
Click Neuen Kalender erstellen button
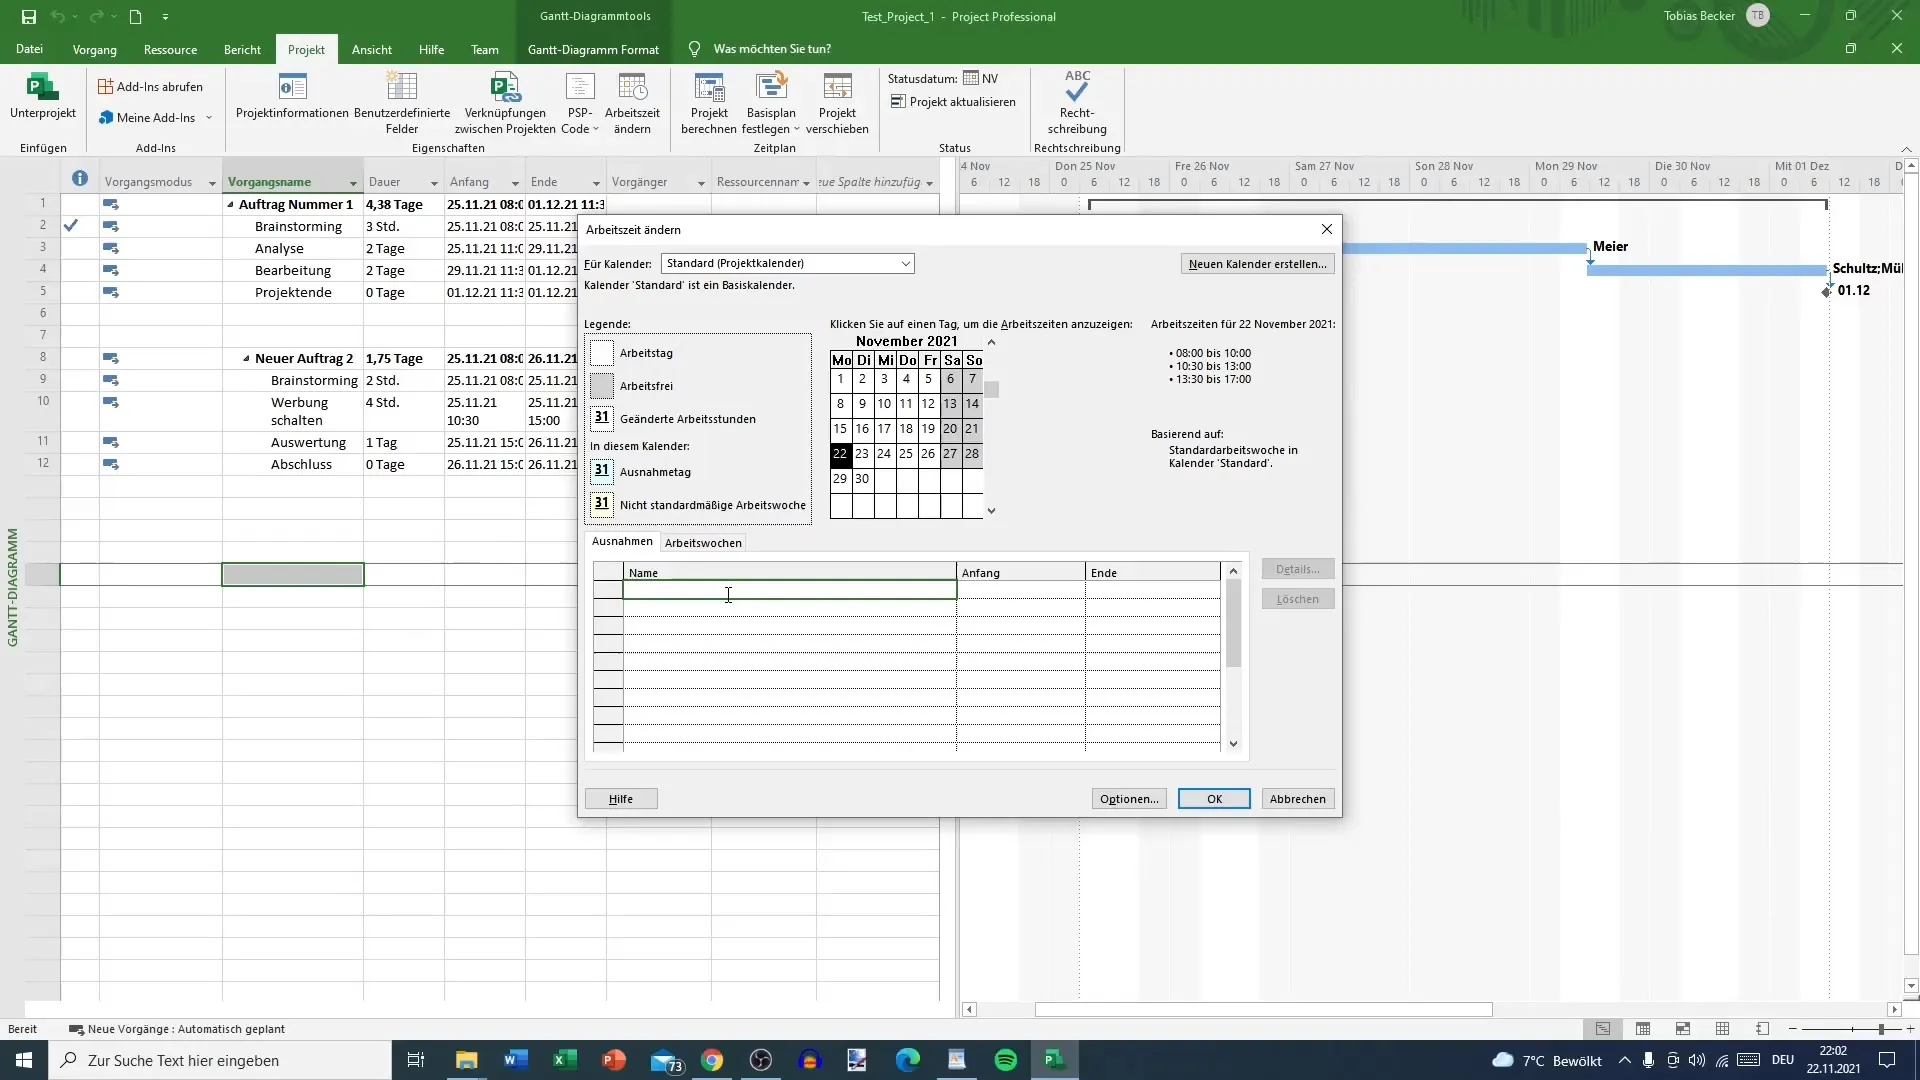coord(1257,264)
